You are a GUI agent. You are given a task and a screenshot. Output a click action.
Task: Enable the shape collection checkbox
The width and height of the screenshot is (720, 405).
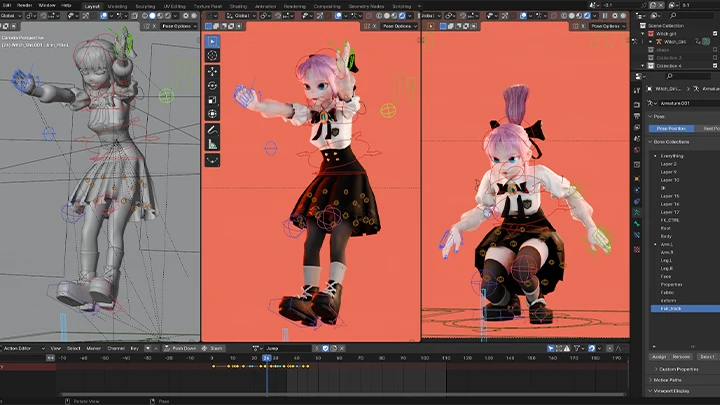click(x=715, y=50)
